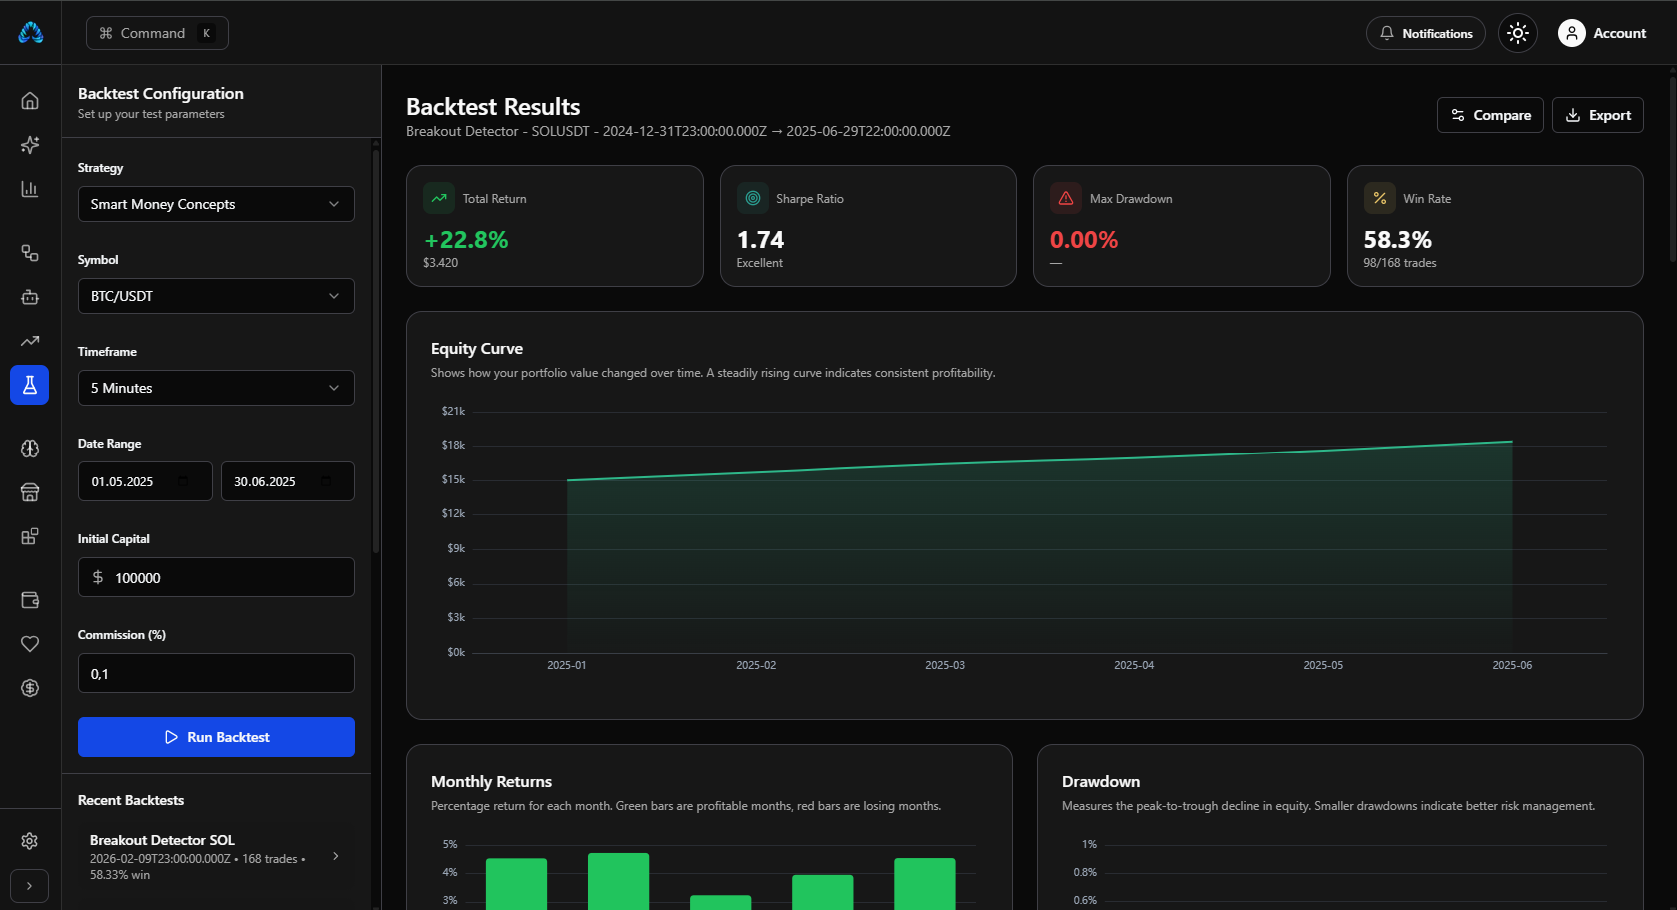The width and height of the screenshot is (1677, 910).
Task: Open the Strategy dropdown Smart Money Concepts
Action: pyautogui.click(x=216, y=204)
